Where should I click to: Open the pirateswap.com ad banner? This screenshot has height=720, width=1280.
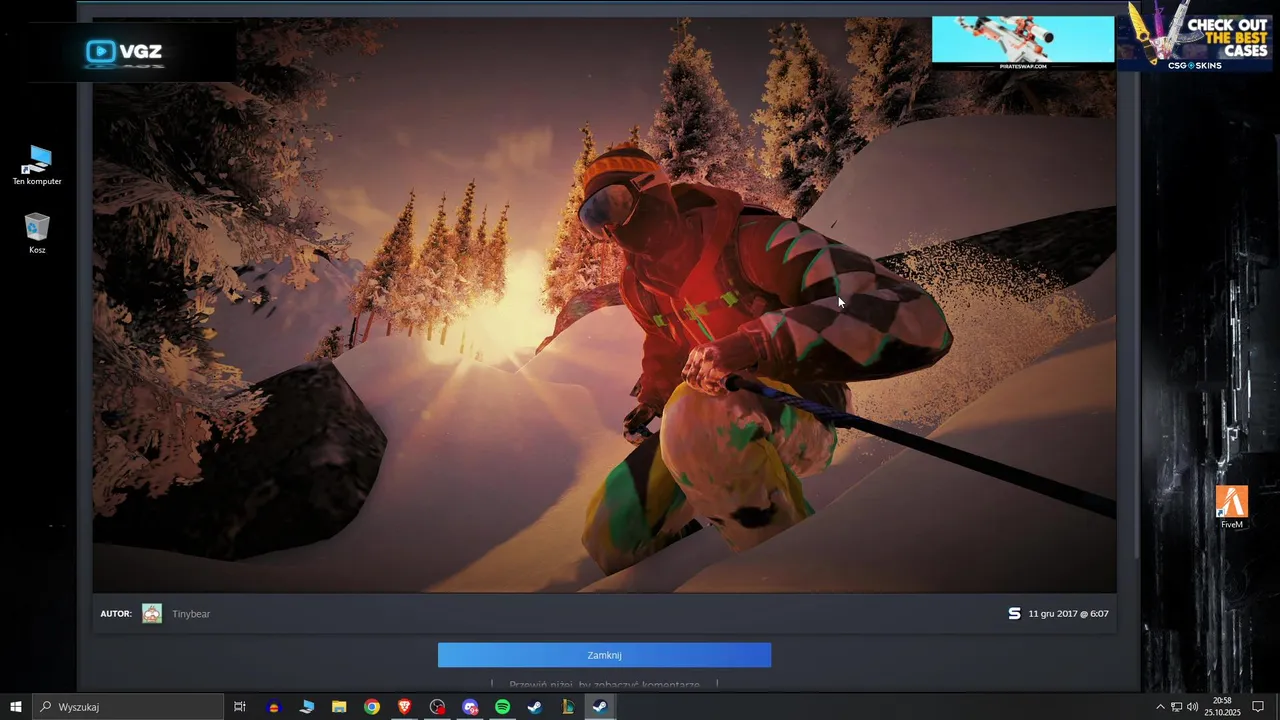pyautogui.click(x=1023, y=43)
